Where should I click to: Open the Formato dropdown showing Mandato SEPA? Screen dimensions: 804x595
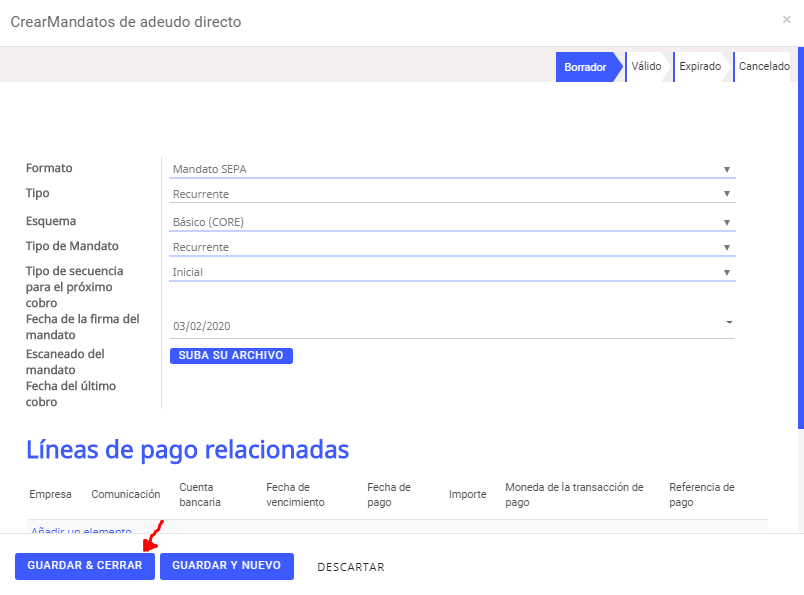tap(452, 169)
